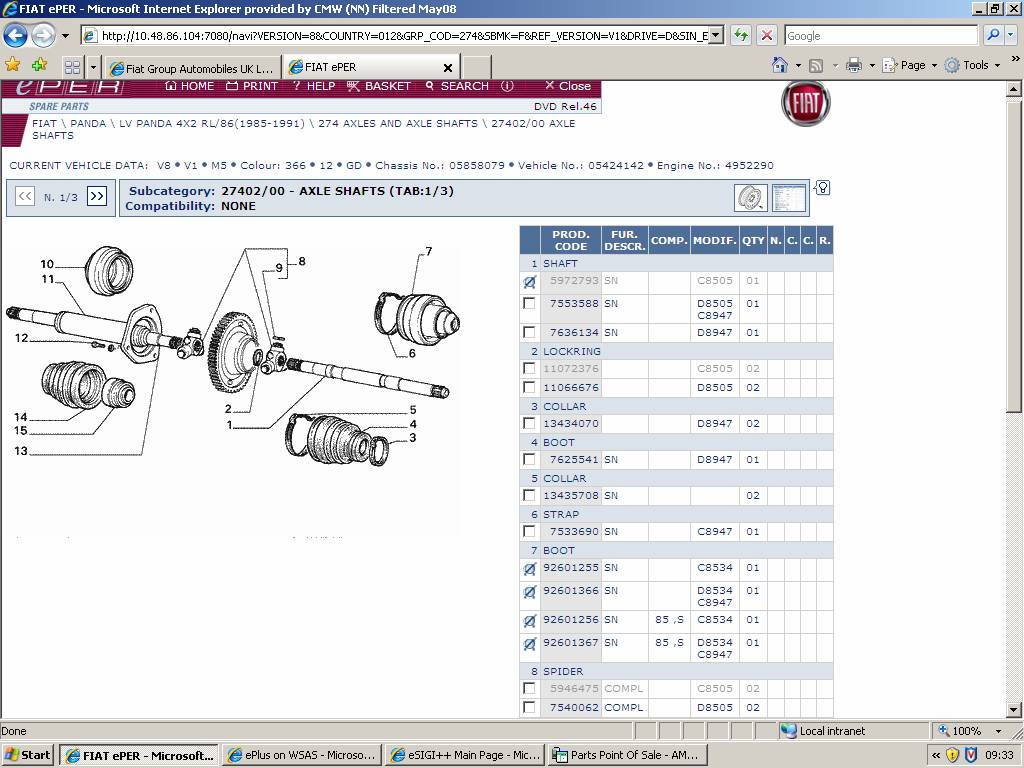Image resolution: width=1024 pixels, height=768 pixels.
Task: Tick the checkbox for spider 7540062
Action: click(x=529, y=707)
